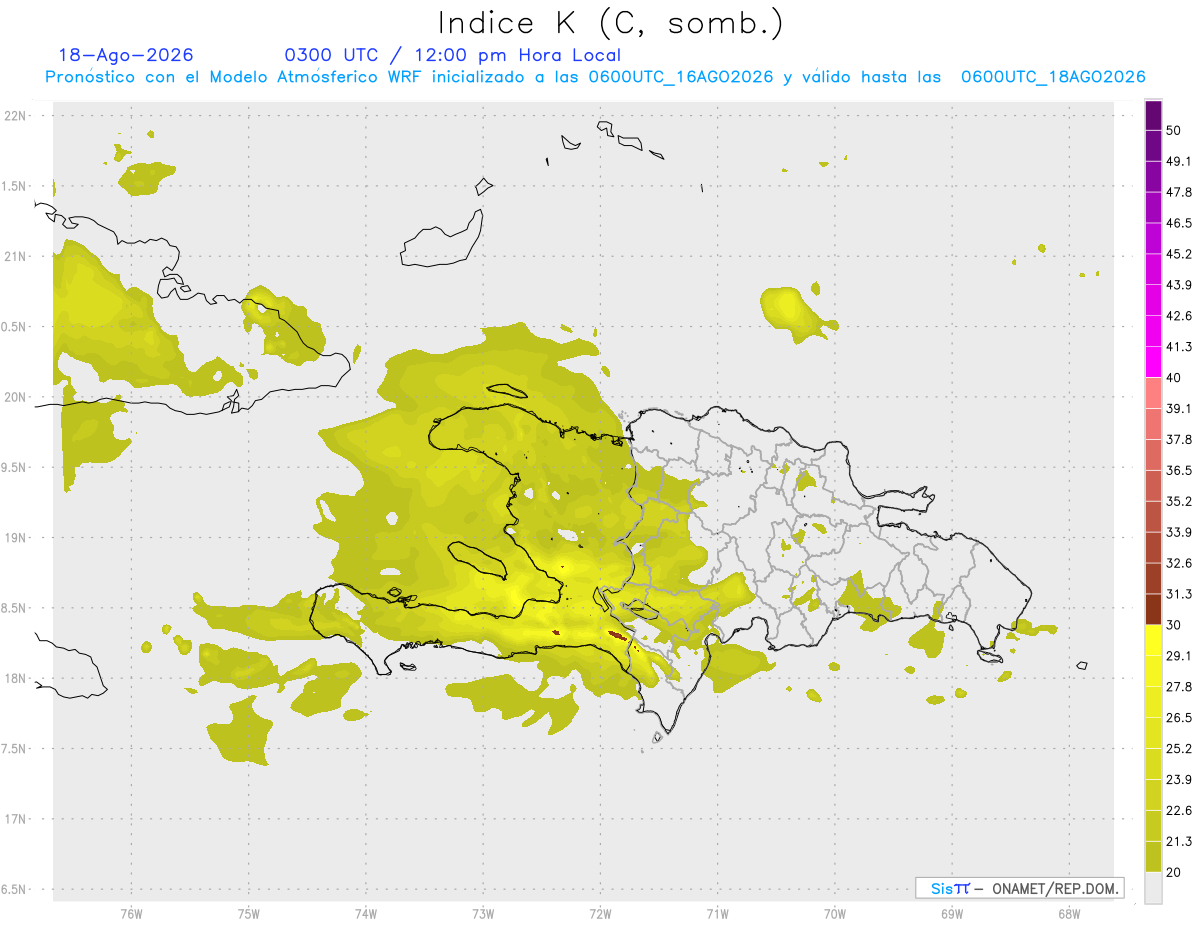Click the "71W" longitude label
Viewport: 1200px width, 927px height.
click(x=717, y=914)
